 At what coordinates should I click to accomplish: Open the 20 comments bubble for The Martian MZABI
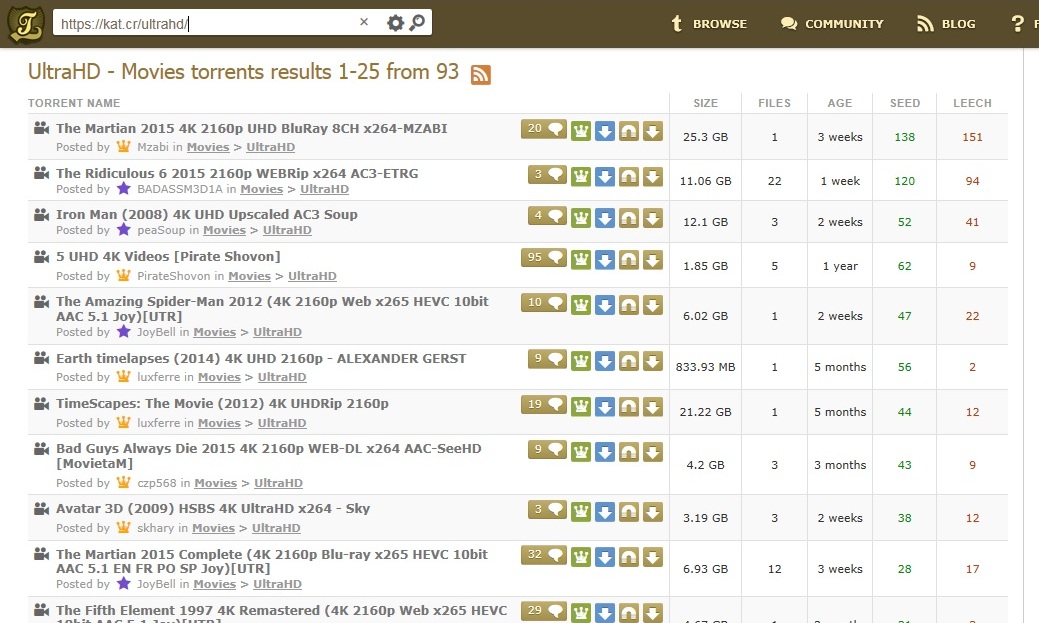click(x=544, y=129)
